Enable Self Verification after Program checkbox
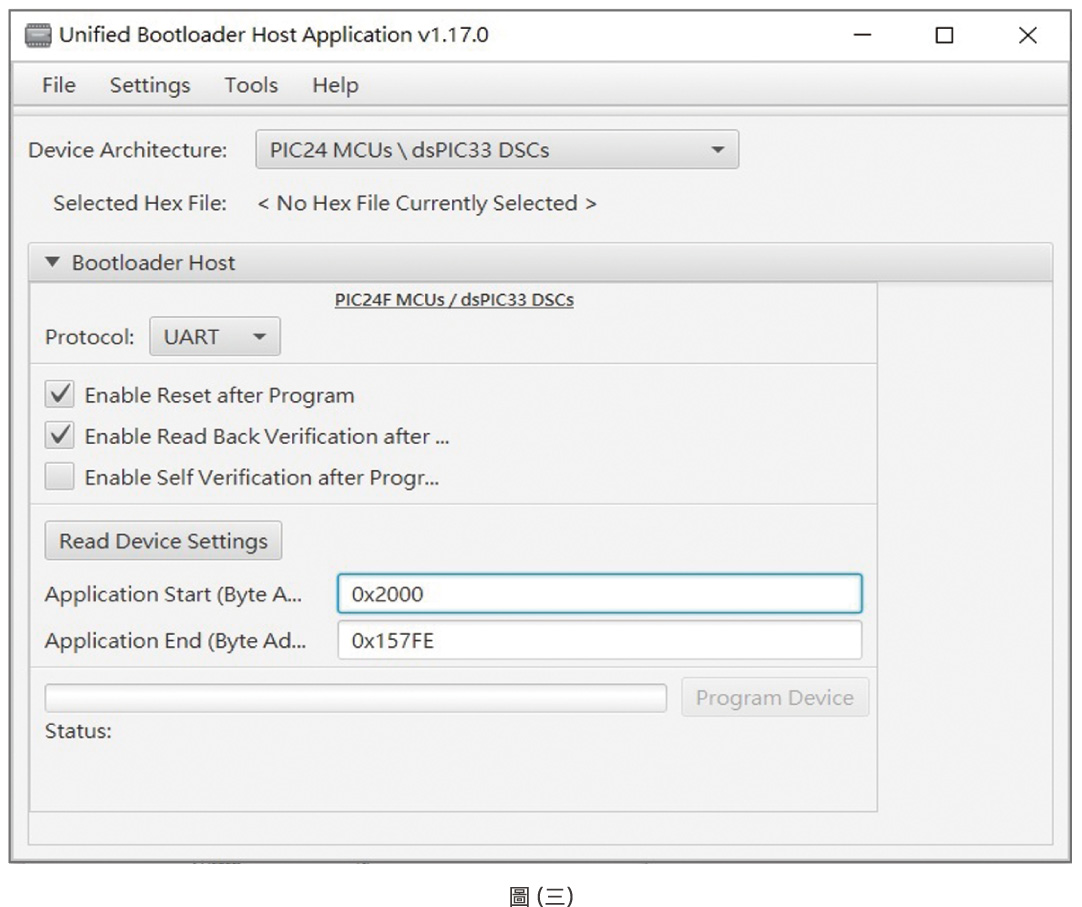 coord(61,477)
